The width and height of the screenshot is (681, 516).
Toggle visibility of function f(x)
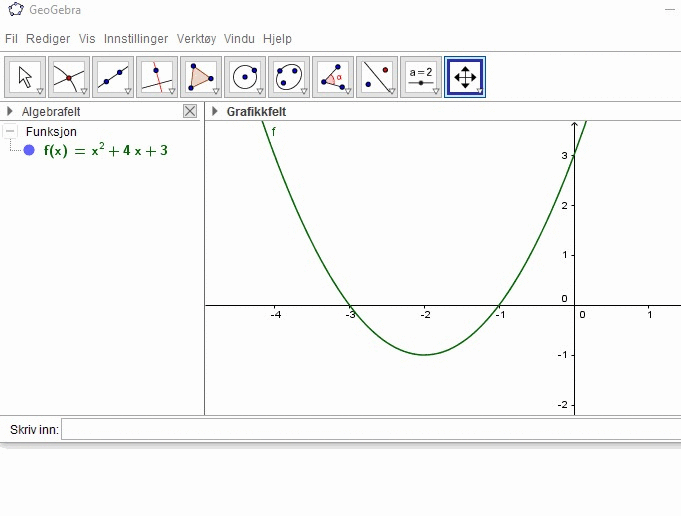pos(29,151)
